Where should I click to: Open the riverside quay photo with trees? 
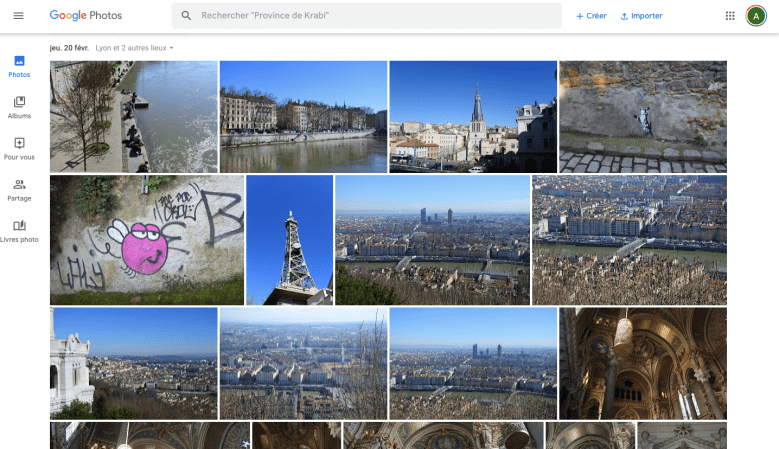tap(133, 116)
